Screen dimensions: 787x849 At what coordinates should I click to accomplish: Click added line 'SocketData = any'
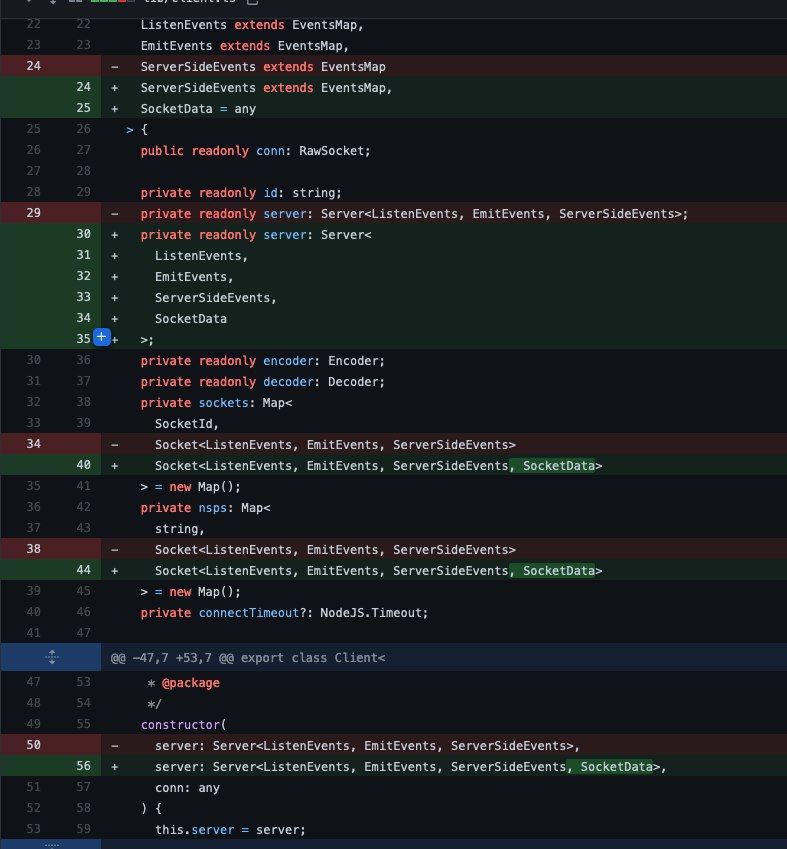click(x=198, y=109)
